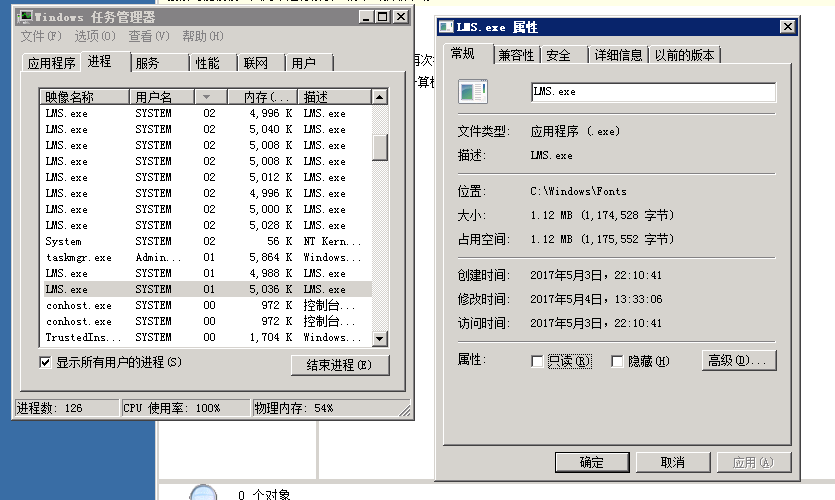Click the process list scrollbar thumb
Viewport: 835px width, 500px height.
[380, 147]
